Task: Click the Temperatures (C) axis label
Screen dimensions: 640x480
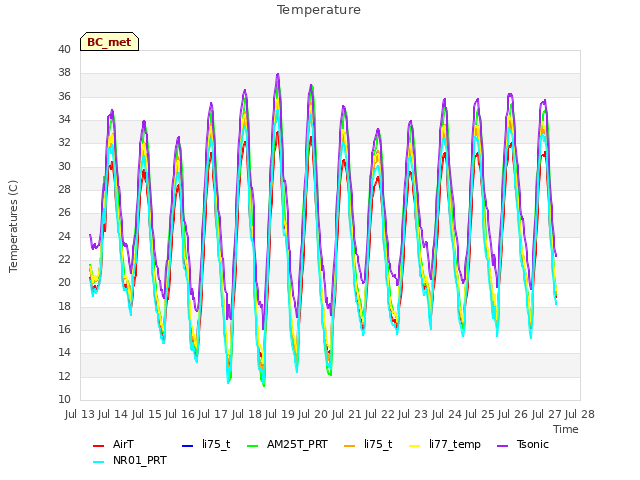Action: pos(13,226)
